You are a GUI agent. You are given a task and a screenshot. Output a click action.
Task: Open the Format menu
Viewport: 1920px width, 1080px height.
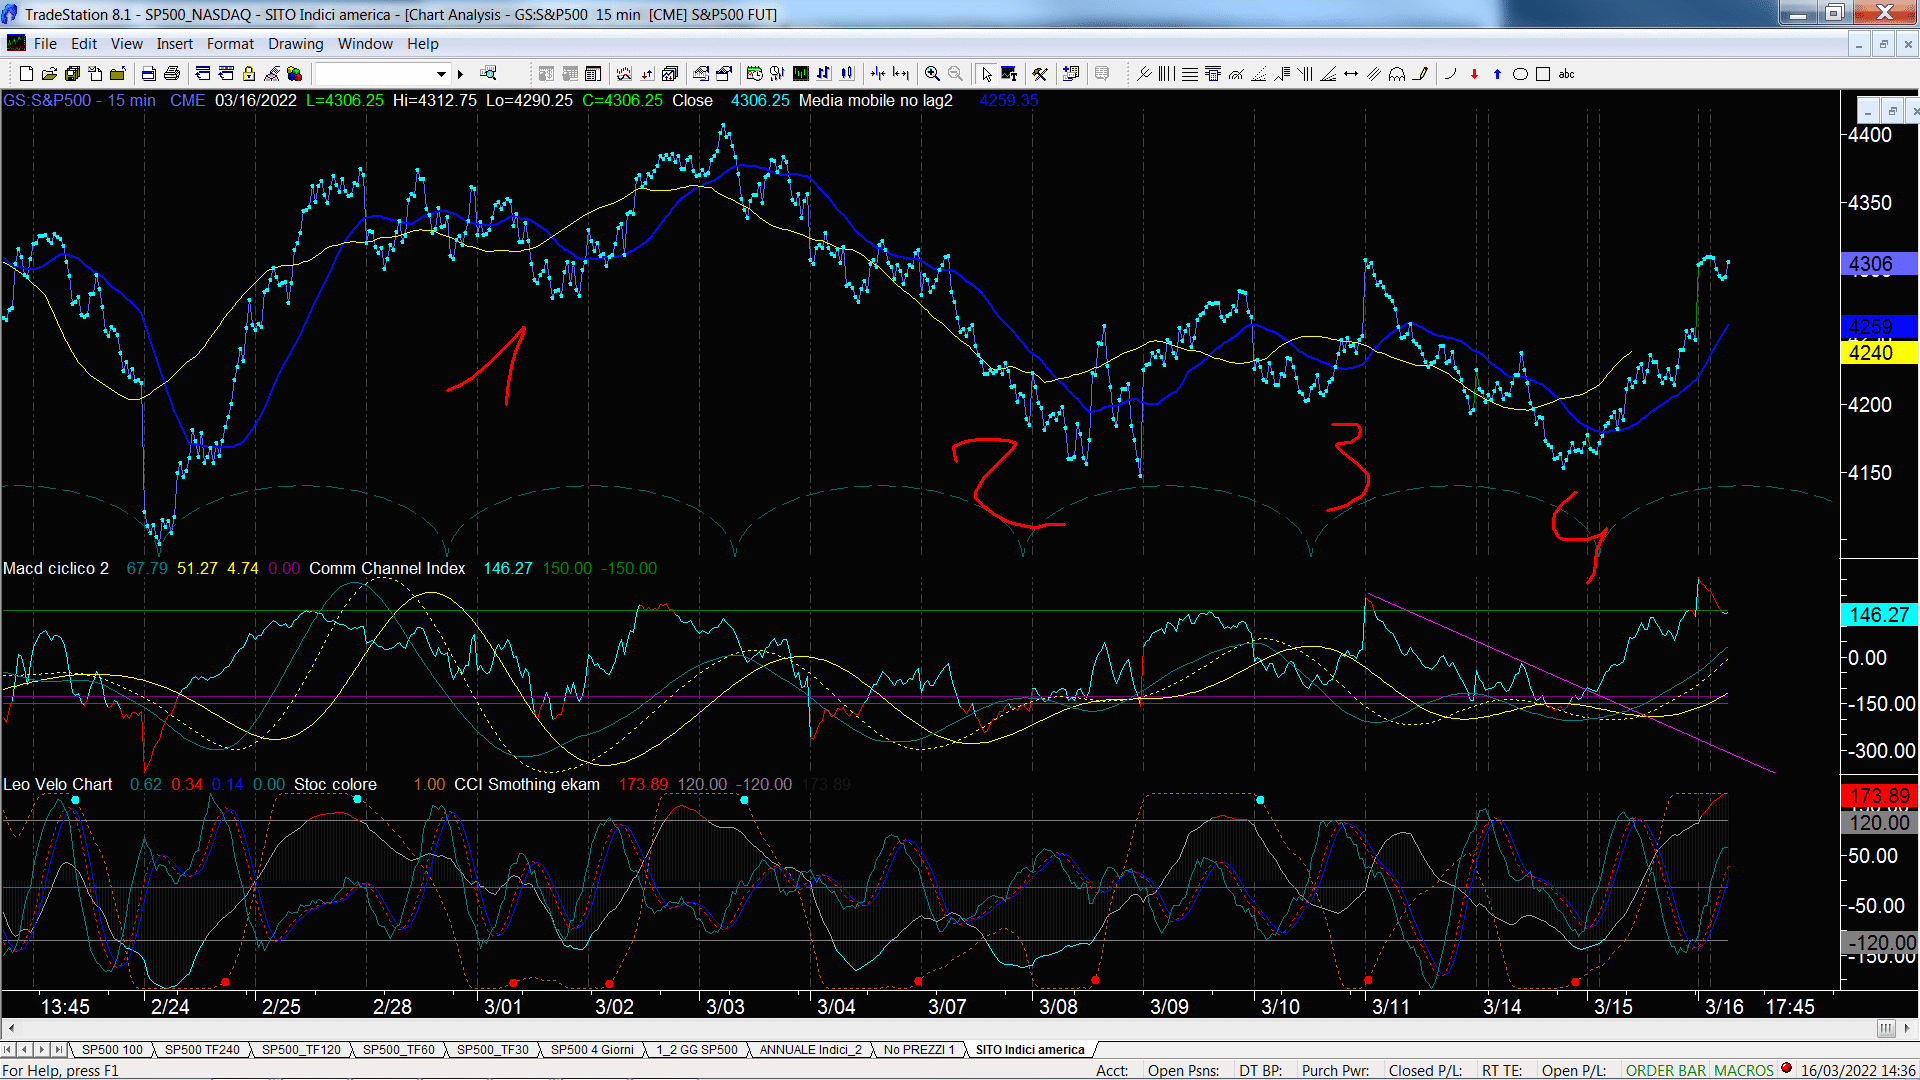tap(230, 44)
